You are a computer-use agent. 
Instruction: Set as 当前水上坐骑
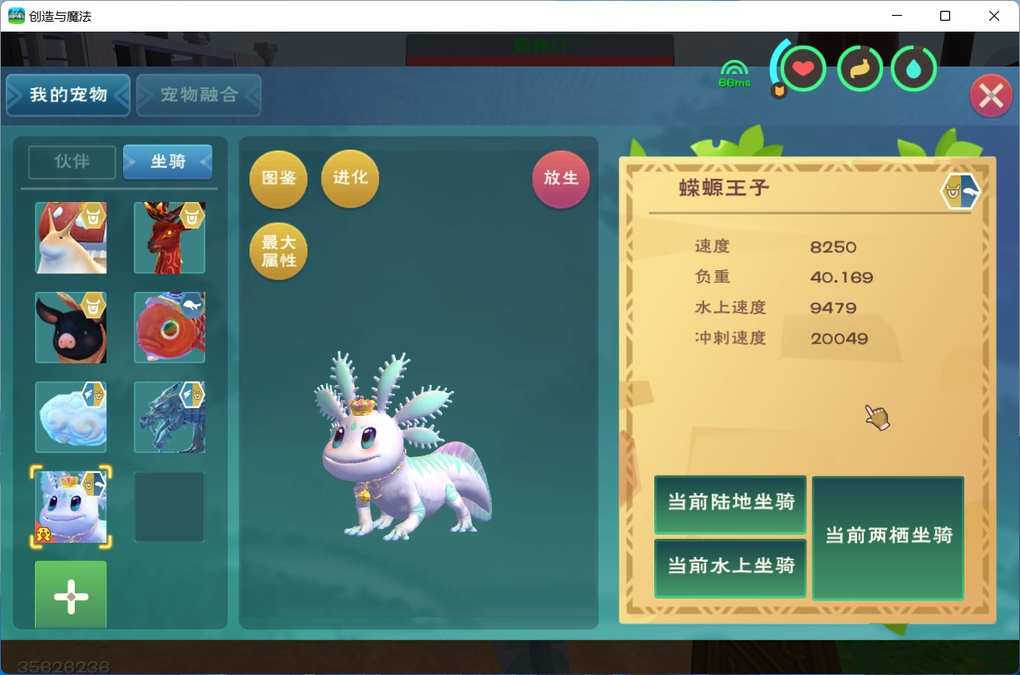(730, 567)
